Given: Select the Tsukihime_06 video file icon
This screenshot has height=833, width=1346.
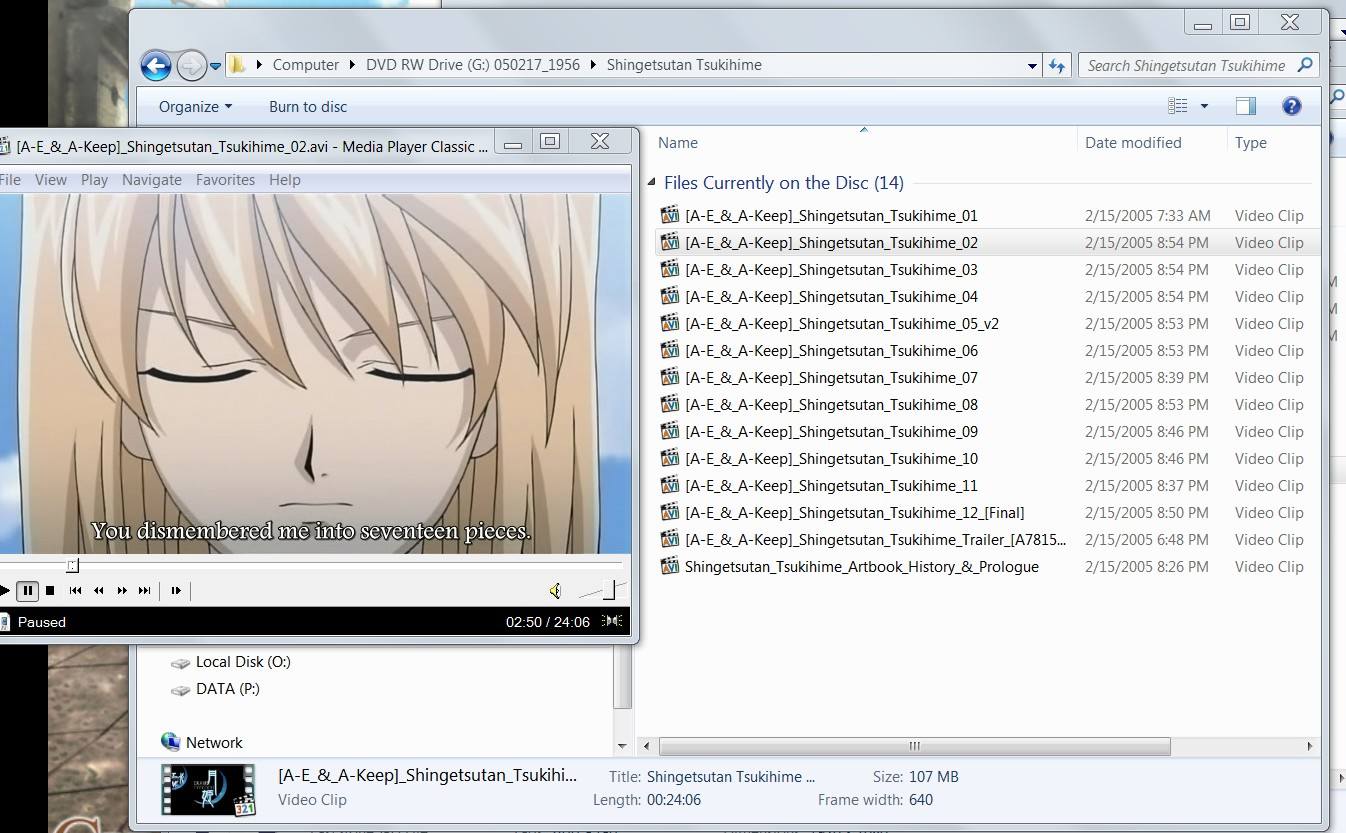Looking at the screenshot, I should 670,350.
